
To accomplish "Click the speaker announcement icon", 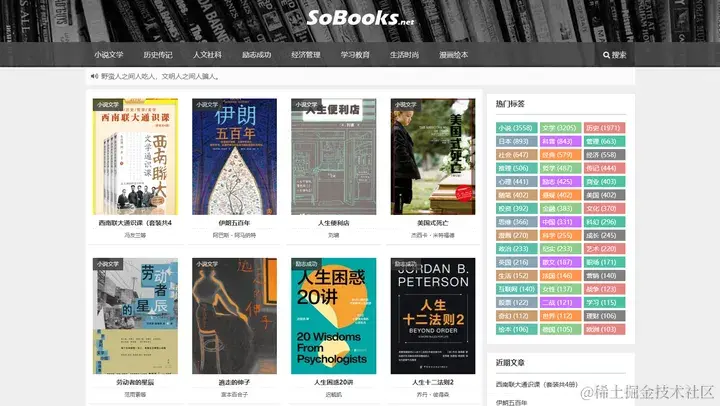I will (x=94, y=76).
